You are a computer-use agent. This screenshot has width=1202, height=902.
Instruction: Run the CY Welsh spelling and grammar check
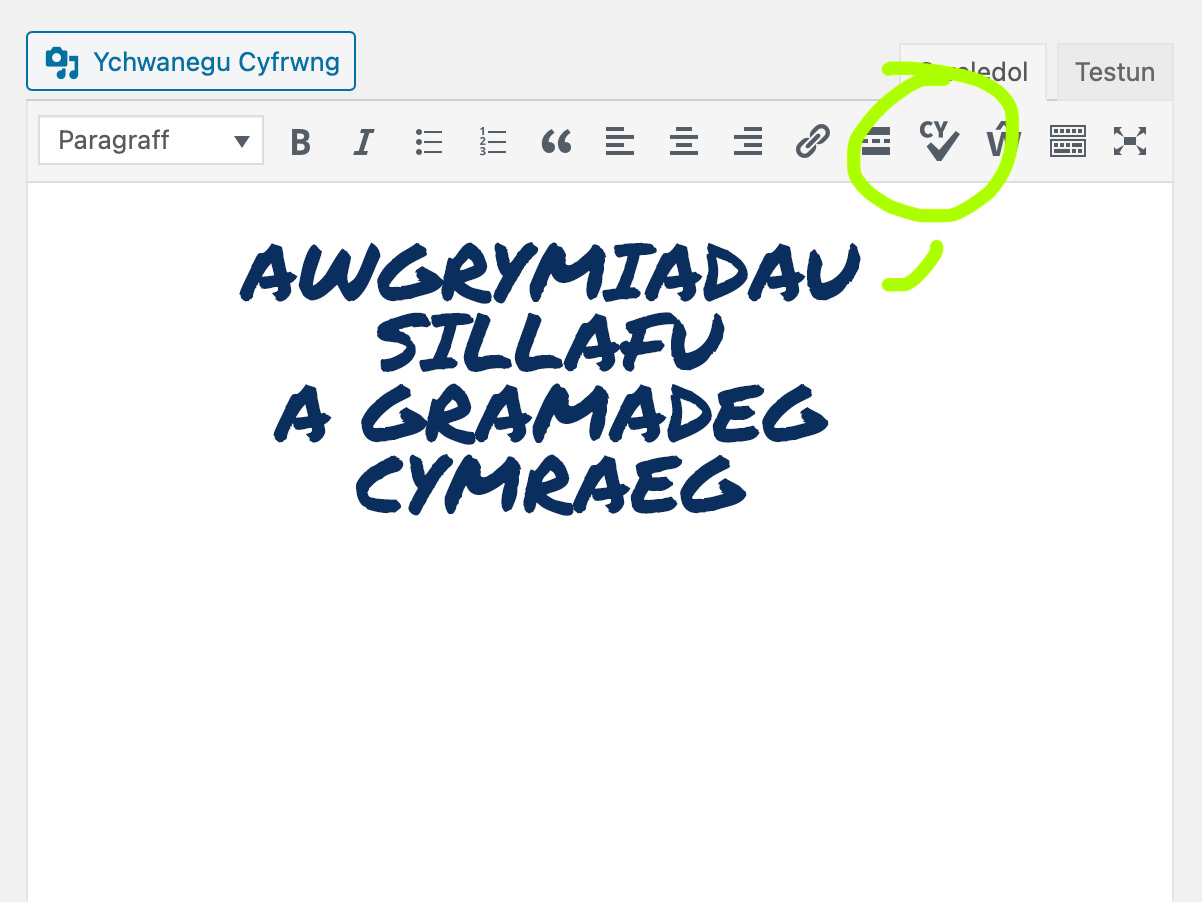[940, 142]
